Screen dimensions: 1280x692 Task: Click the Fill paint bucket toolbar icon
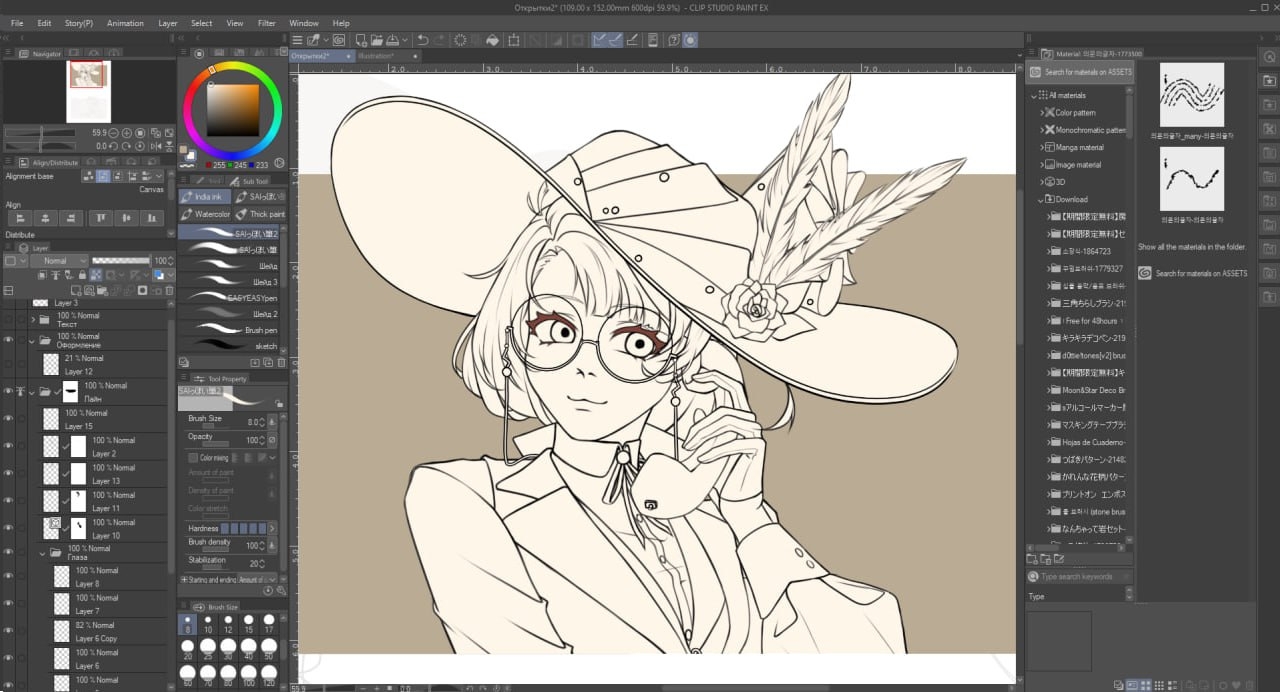(x=491, y=40)
